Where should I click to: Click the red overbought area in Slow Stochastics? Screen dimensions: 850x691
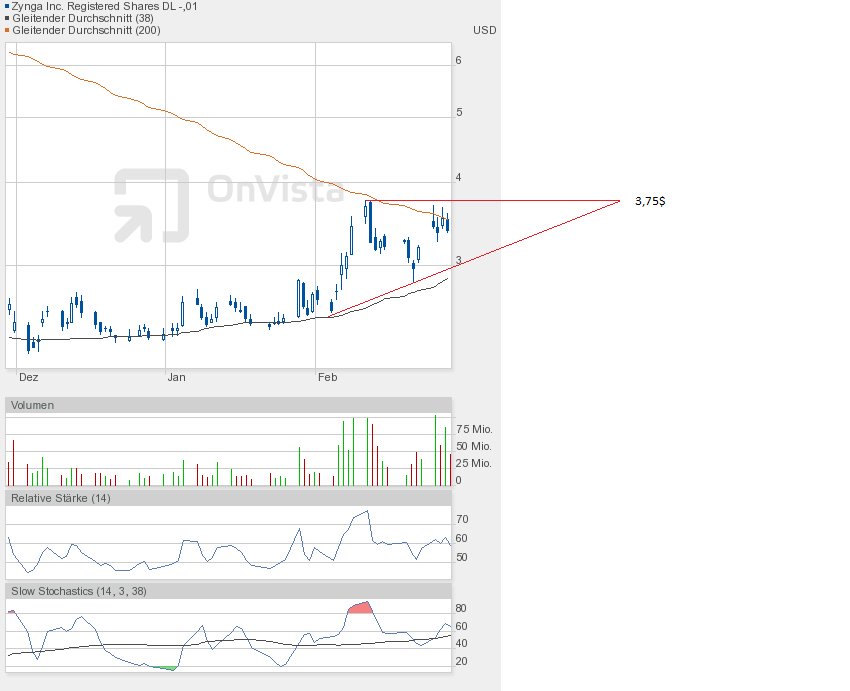coord(360,607)
